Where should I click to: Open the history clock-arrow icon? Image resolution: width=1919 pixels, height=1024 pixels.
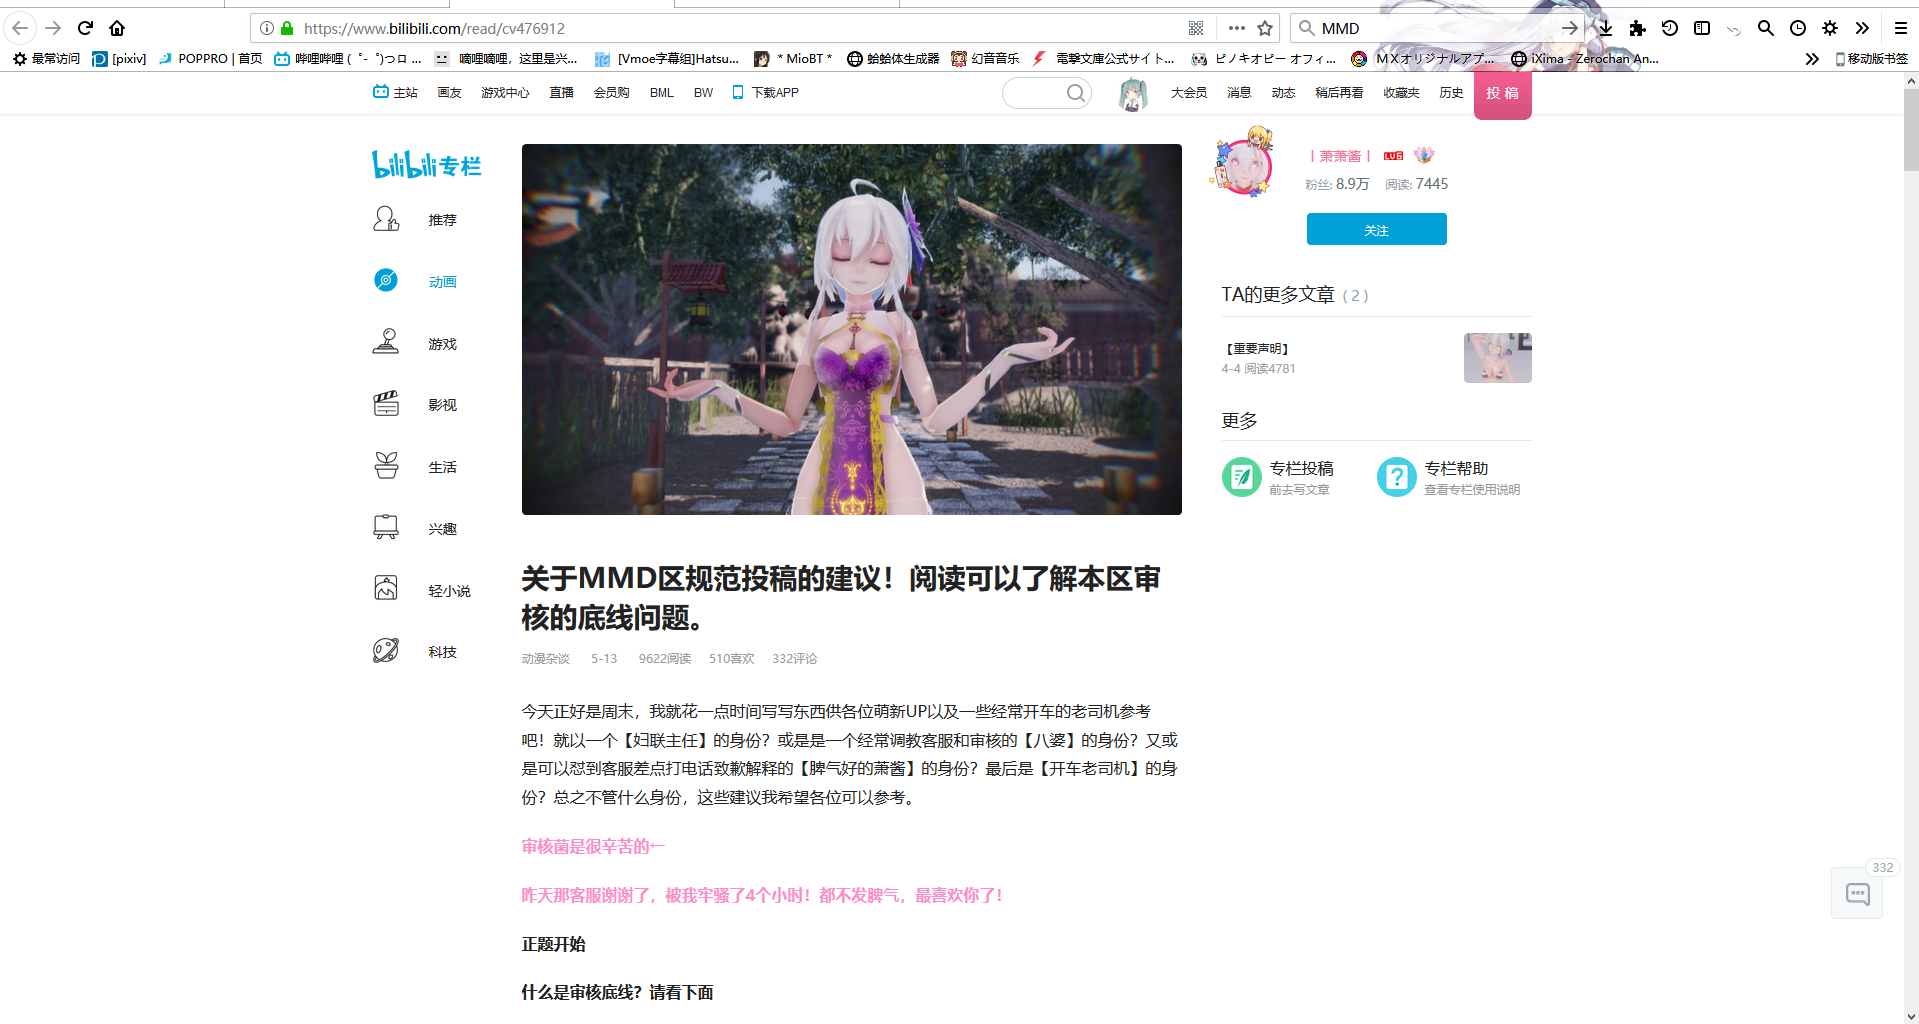(x=1670, y=28)
